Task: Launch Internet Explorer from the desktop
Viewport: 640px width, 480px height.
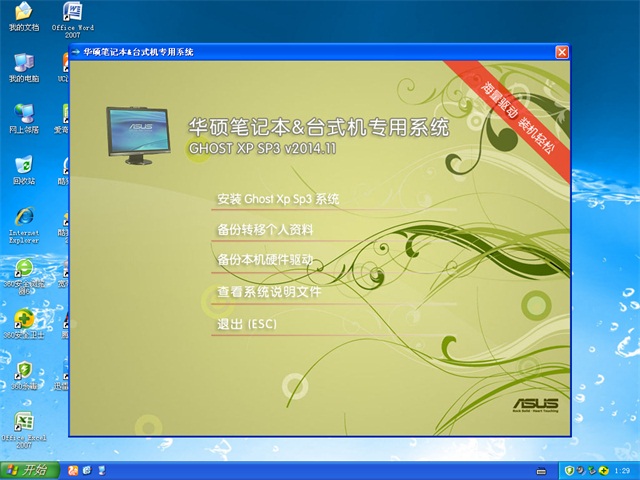Action: [24, 225]
